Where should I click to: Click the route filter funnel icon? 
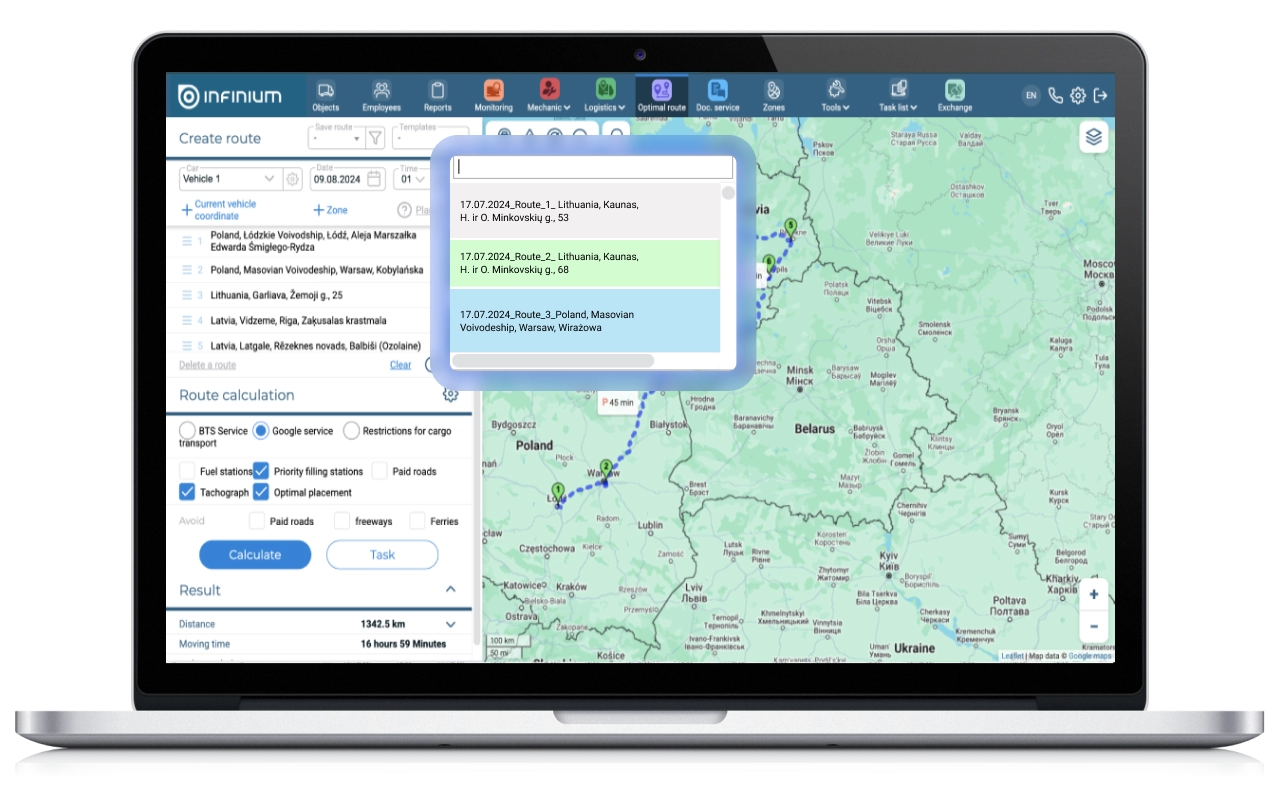[x=375, y=139]
